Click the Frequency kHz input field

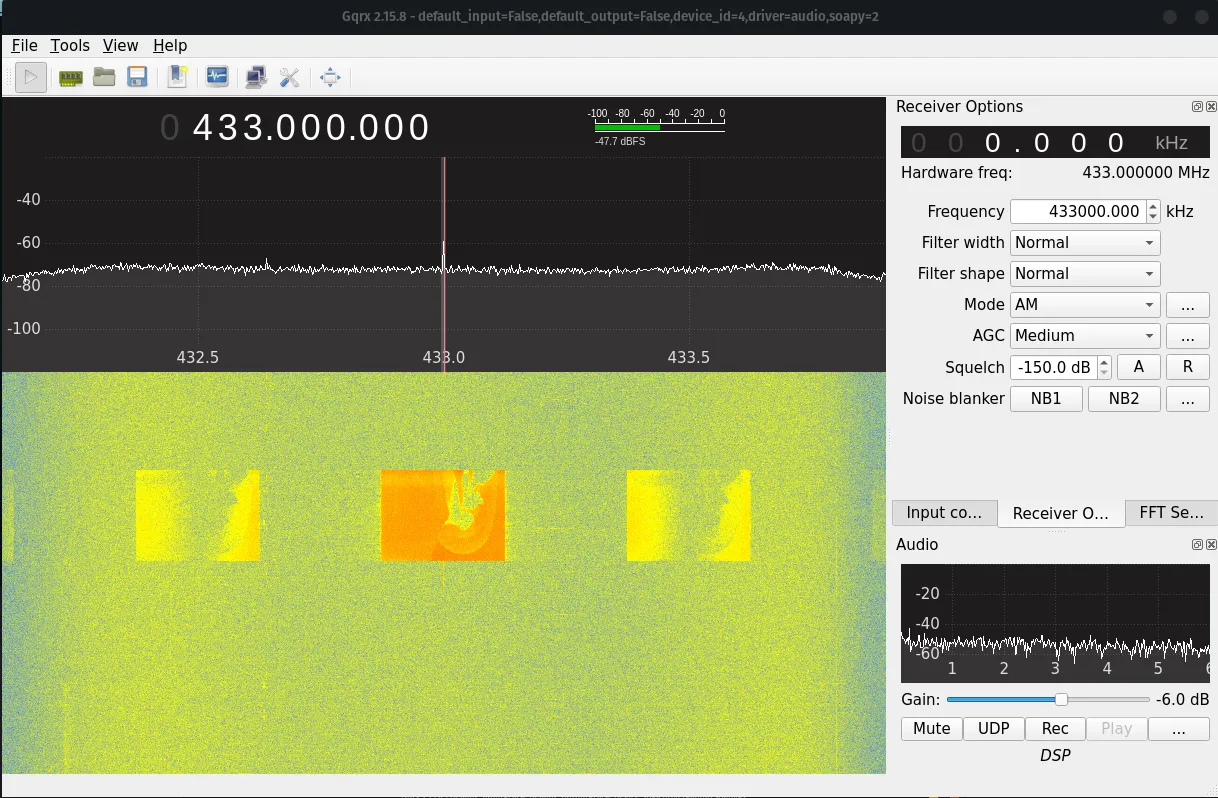pos(1078,212)
